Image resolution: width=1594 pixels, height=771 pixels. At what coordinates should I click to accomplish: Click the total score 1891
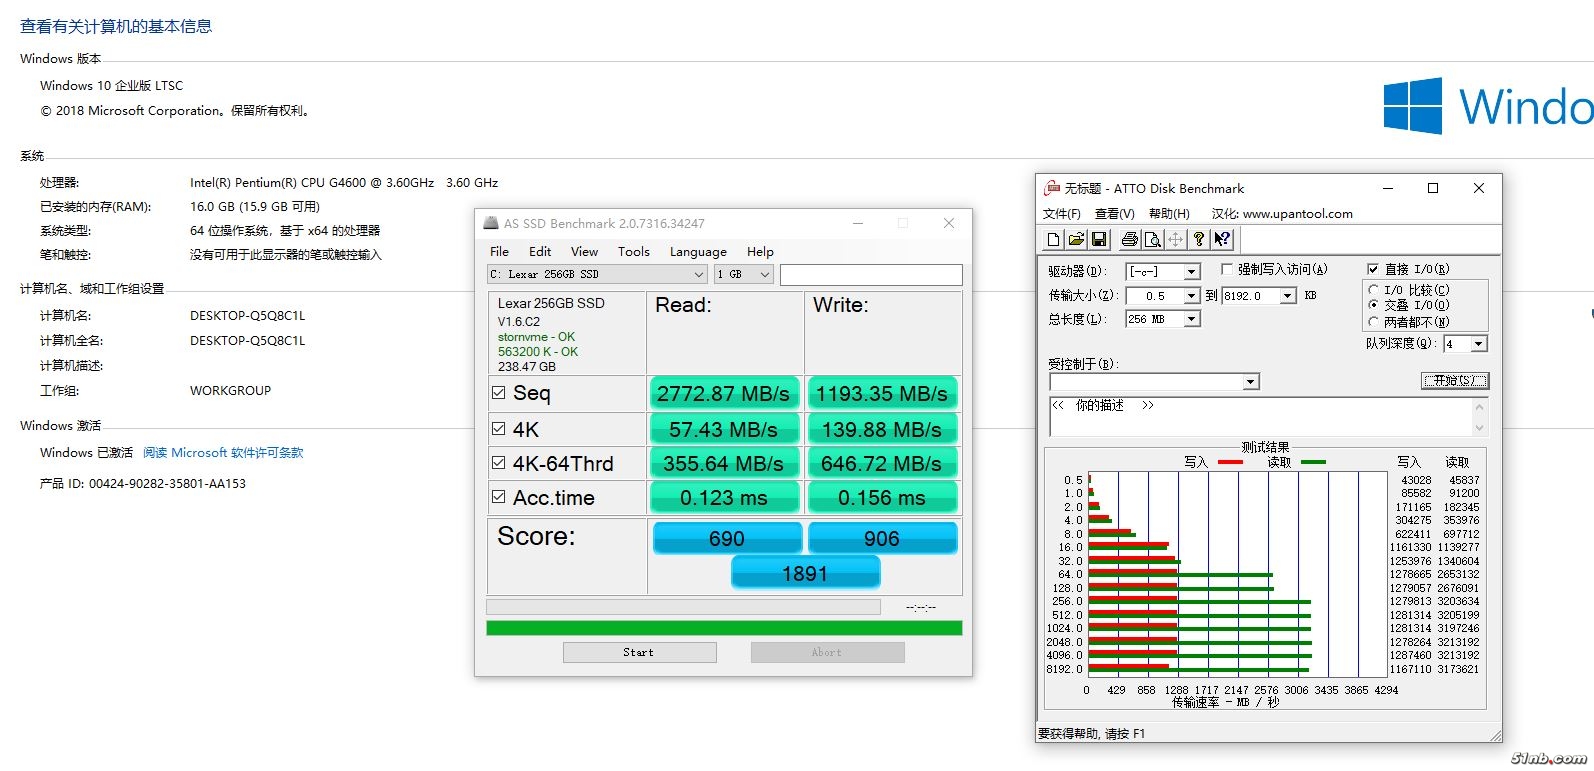click(x=805, y=573)
